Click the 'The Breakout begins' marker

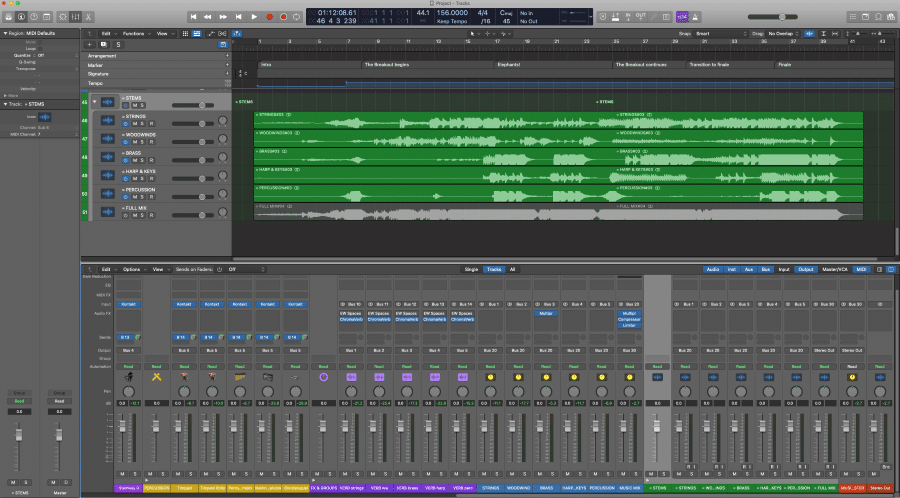coord(387,65)
